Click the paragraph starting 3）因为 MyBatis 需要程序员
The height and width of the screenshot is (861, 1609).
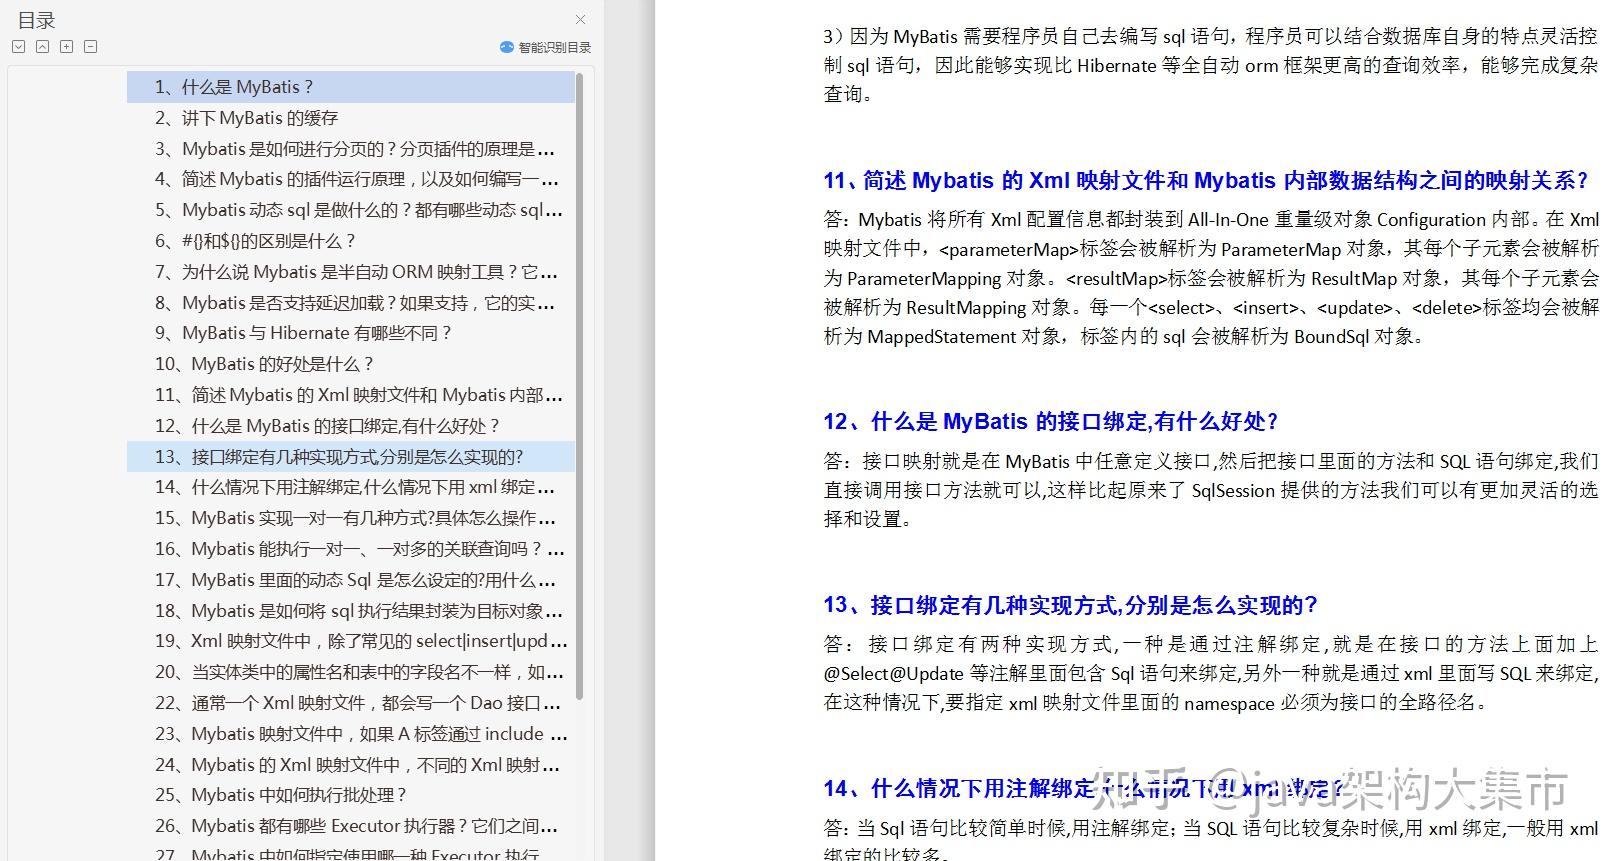click(1211, 65)
